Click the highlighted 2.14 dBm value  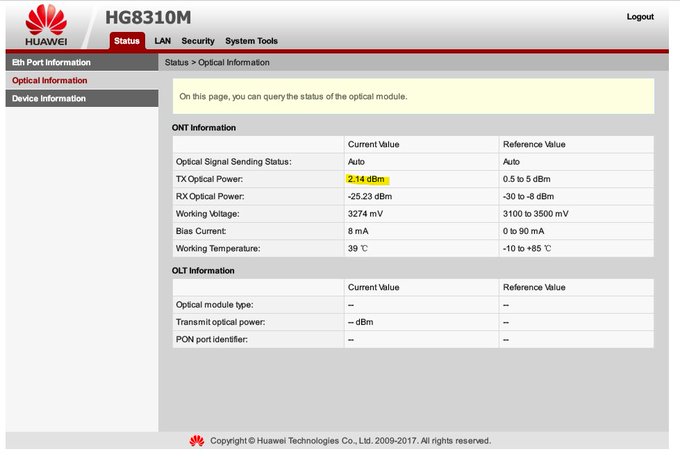click(366, 179)
